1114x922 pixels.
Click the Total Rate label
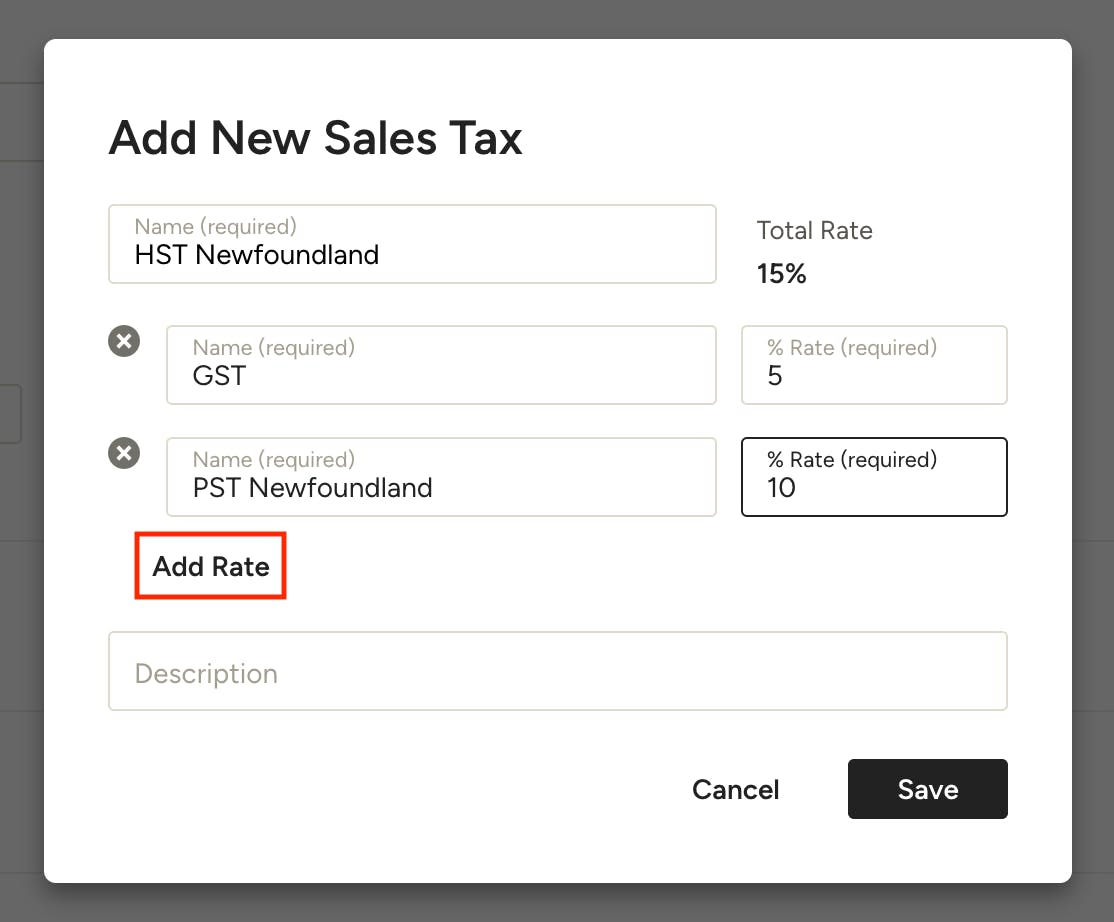pyautogui.click(x=814, y=230)
